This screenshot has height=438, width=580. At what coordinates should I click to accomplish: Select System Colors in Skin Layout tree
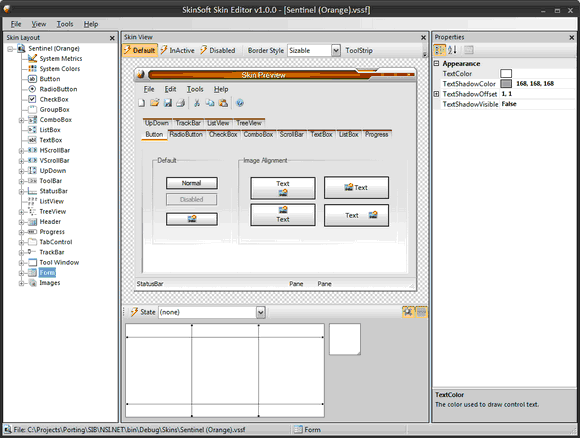tap(60, 69)
